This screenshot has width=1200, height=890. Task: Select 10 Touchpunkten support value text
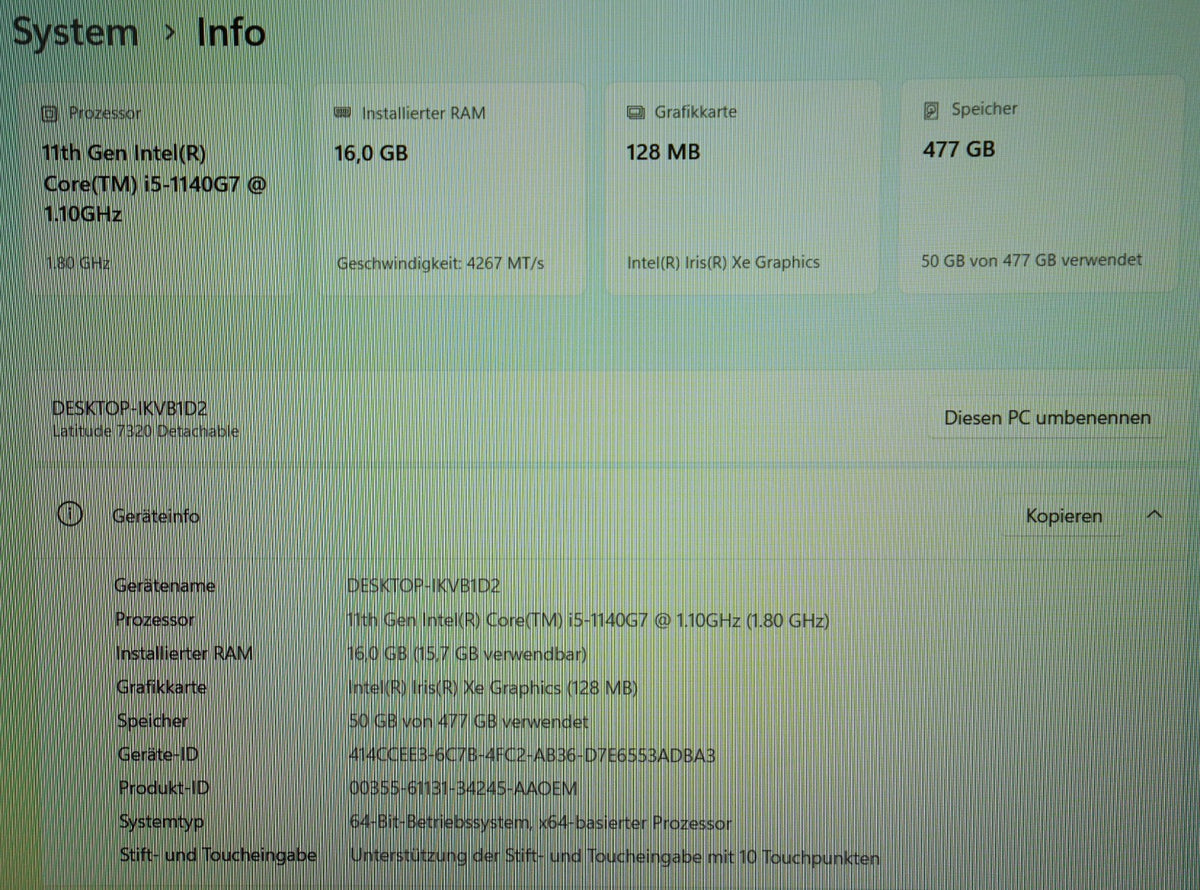615,858
